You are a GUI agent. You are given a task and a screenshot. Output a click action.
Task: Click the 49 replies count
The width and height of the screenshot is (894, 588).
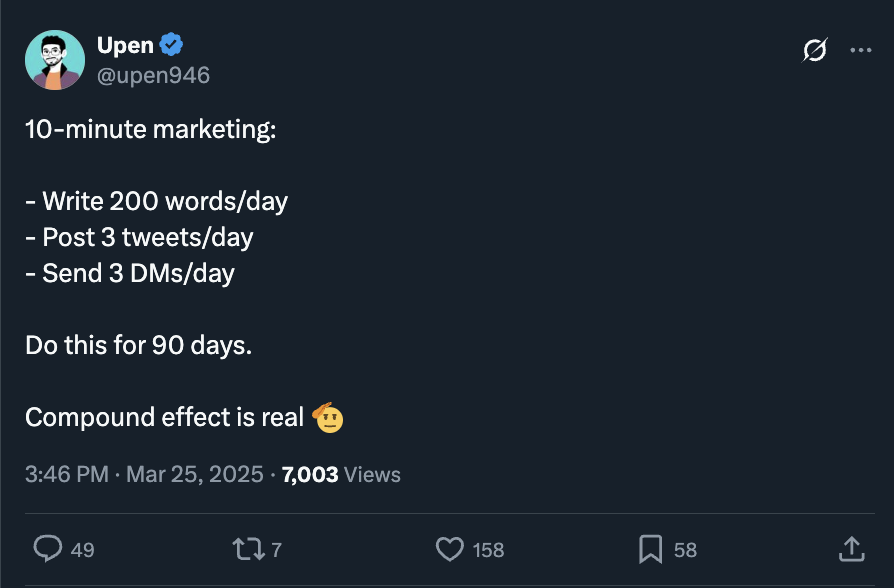[83, 550]
